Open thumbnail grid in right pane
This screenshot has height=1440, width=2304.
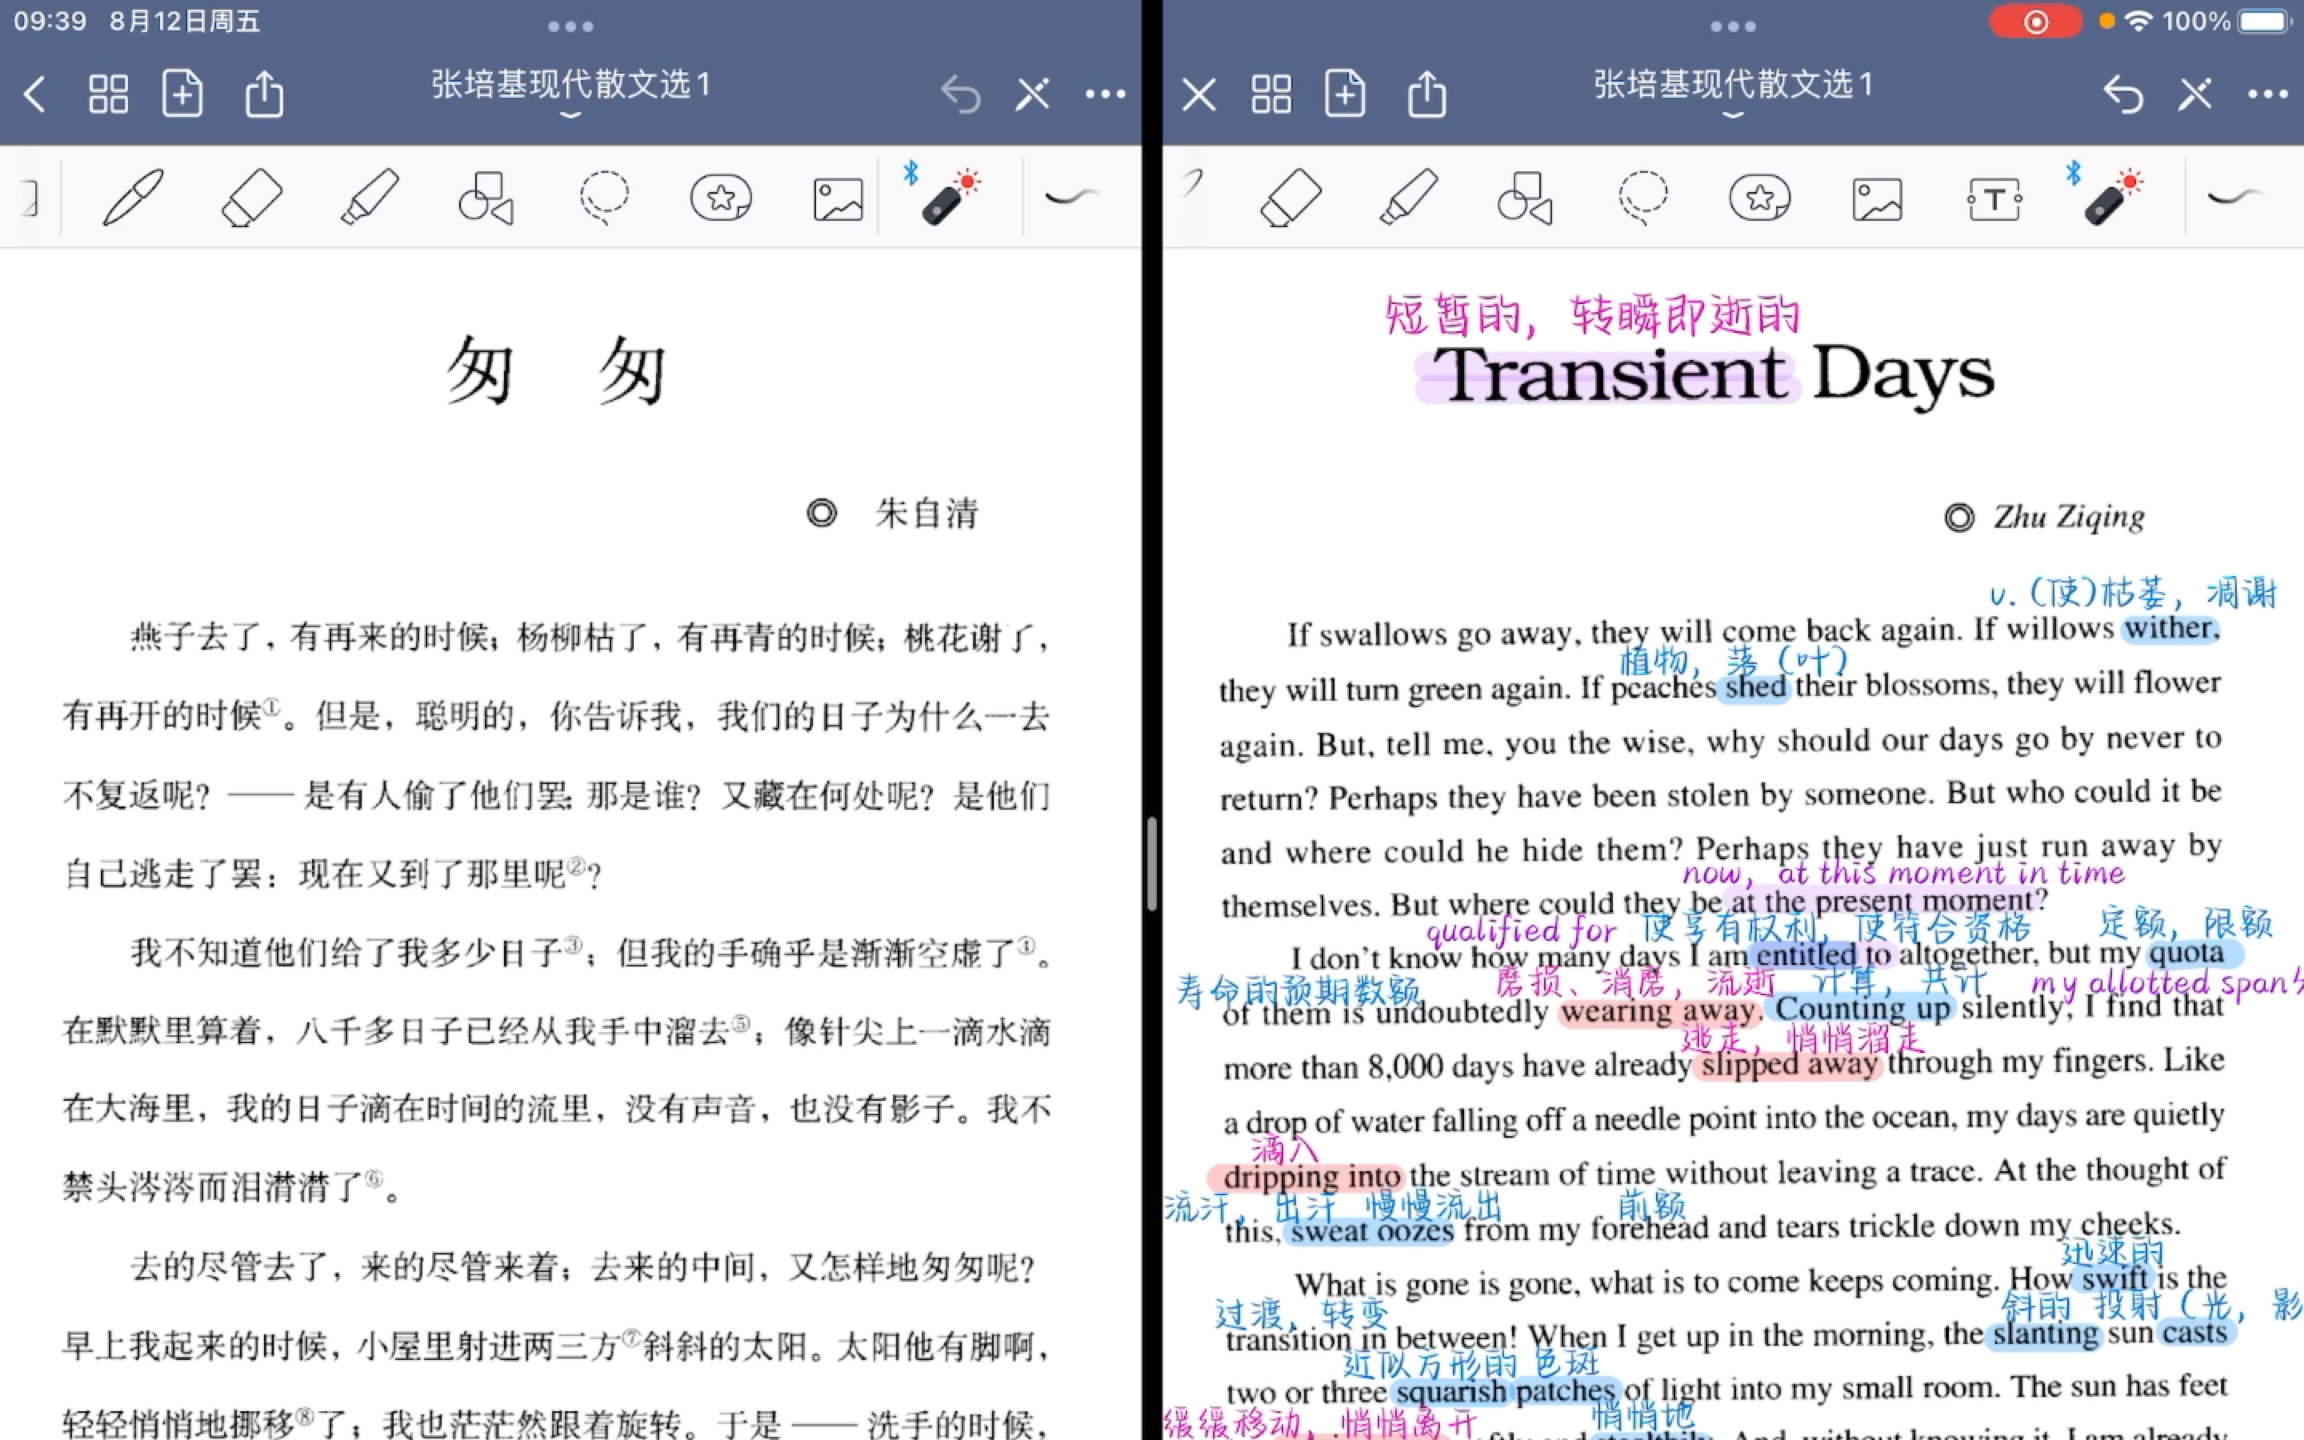(x=1271, y=95)
